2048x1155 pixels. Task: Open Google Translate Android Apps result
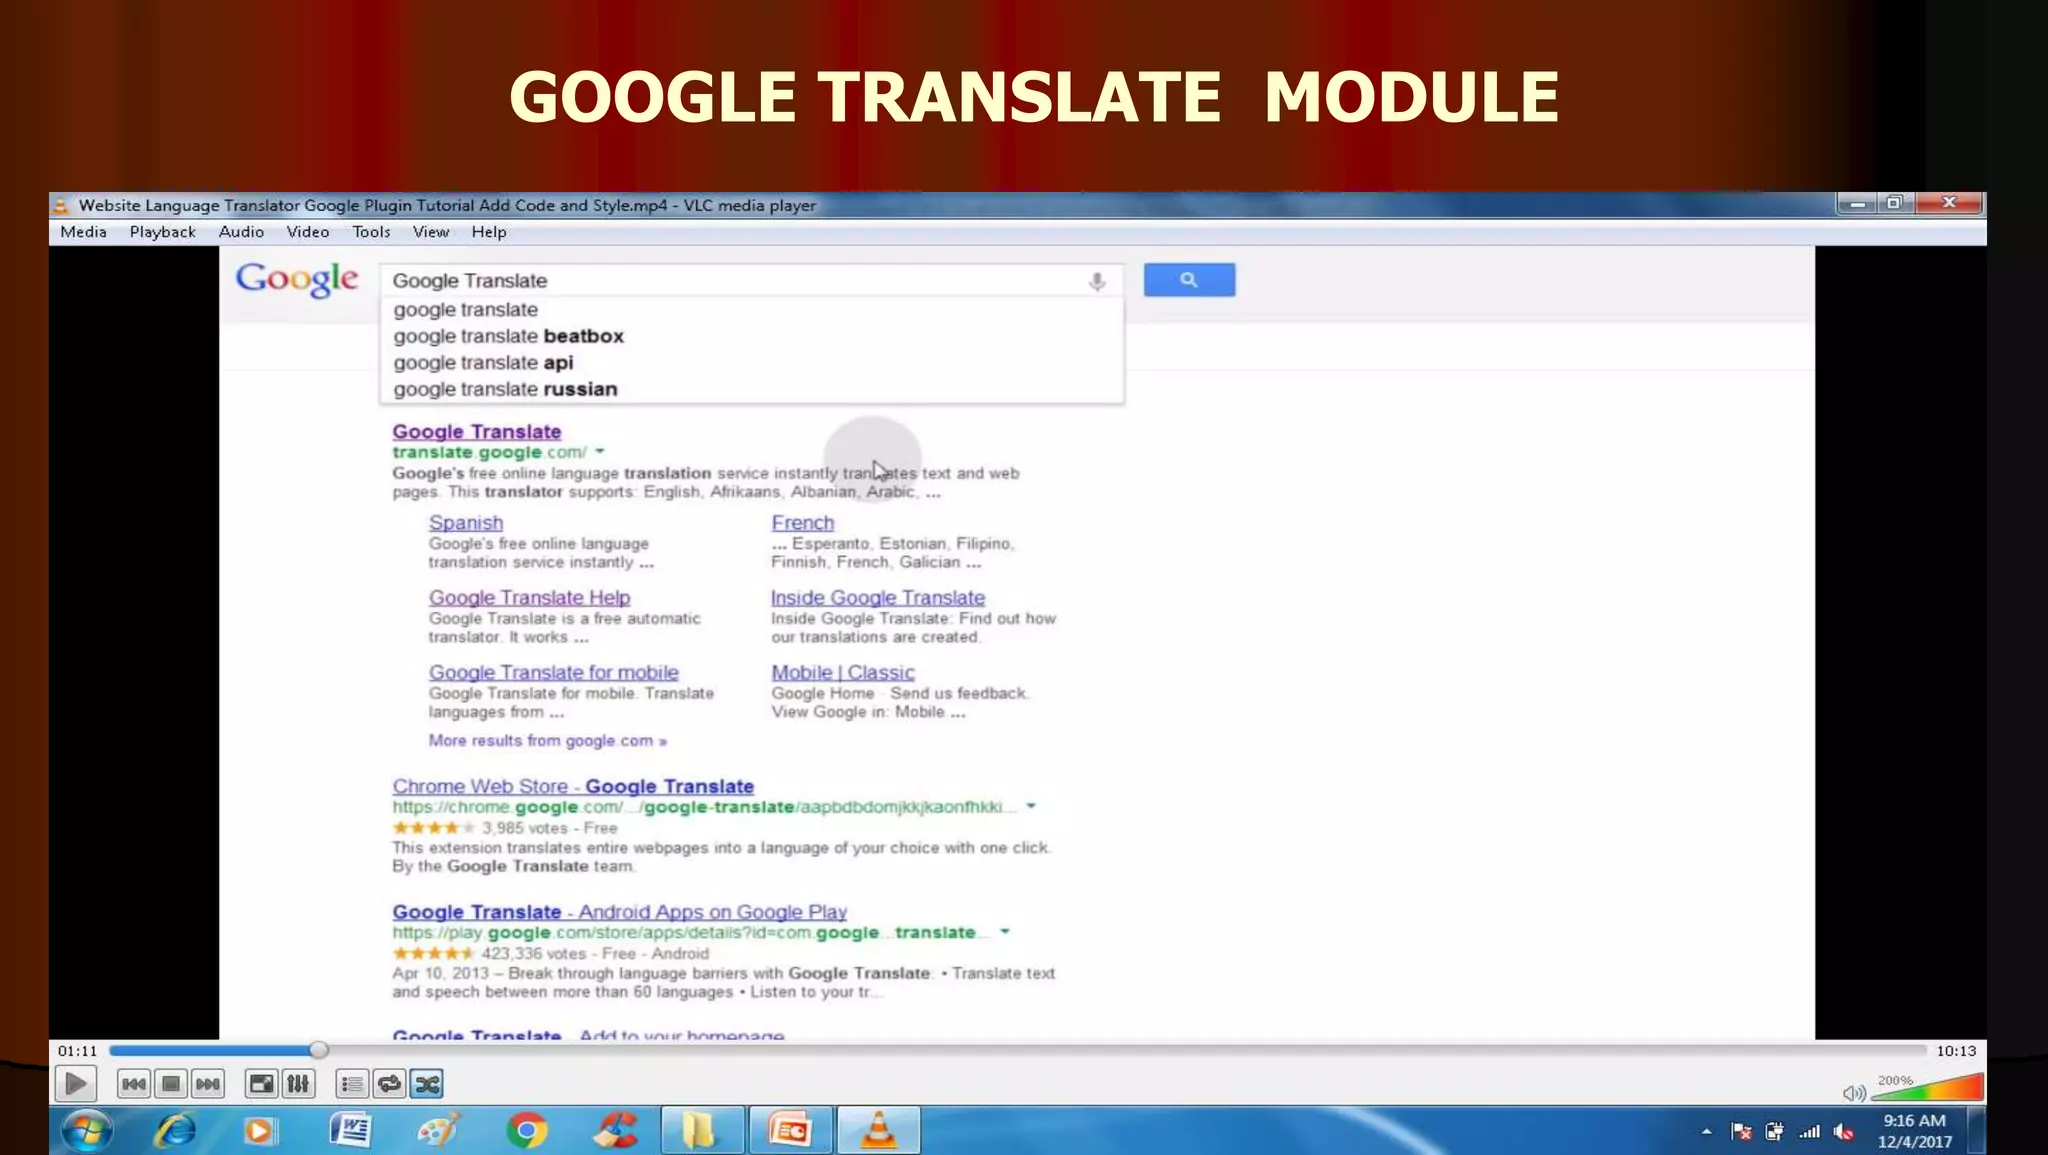[x=619, y=912]
